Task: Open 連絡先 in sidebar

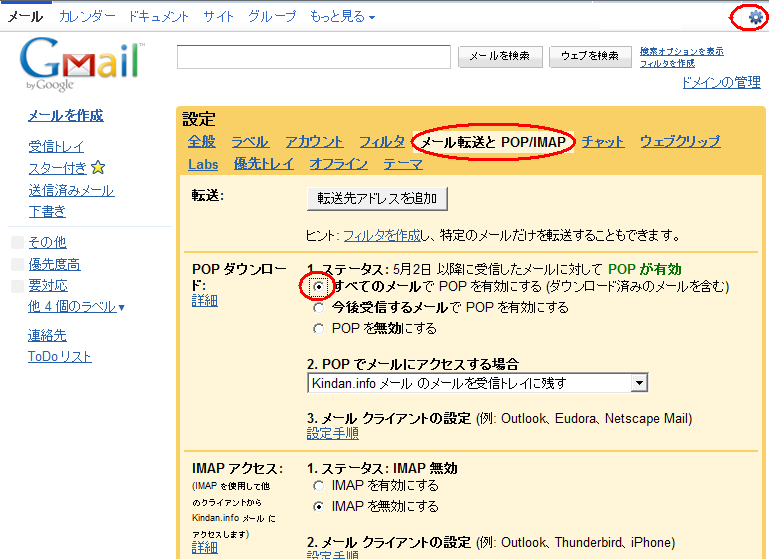Action: pos(47,335)
